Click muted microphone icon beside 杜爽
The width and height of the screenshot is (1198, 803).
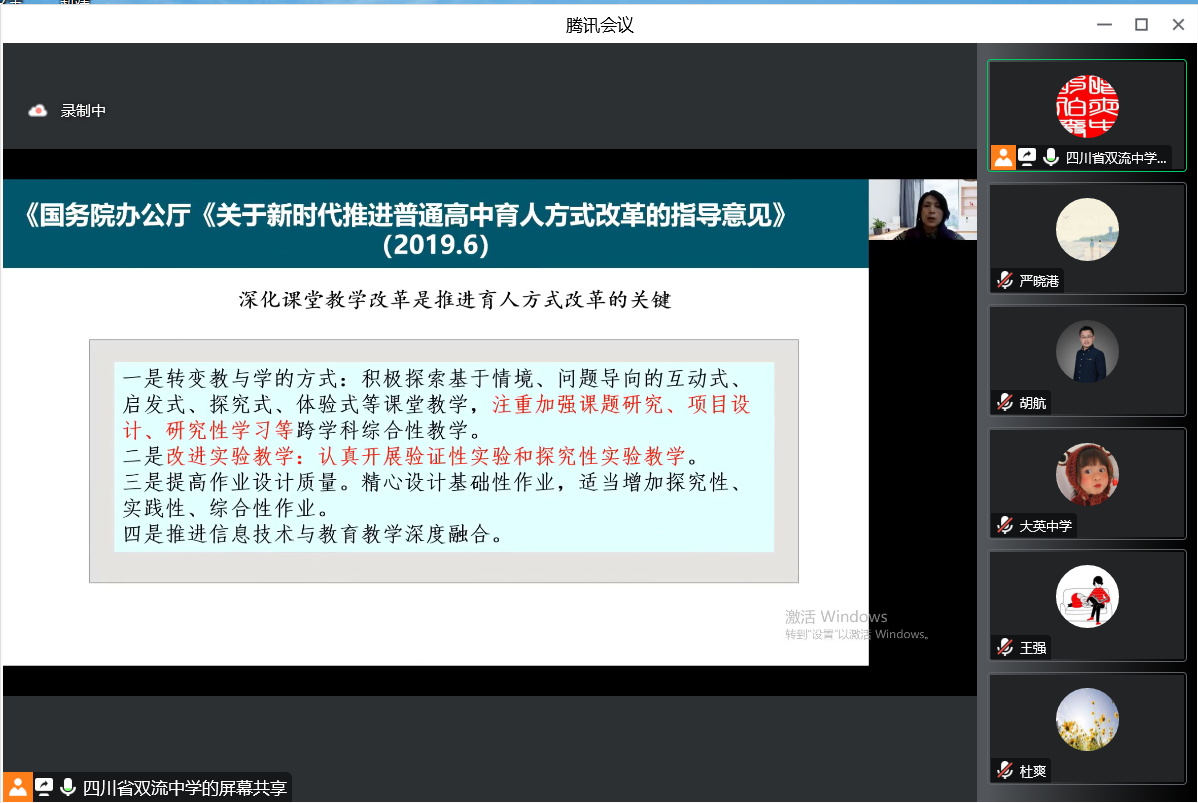[x=1004, y=771]
